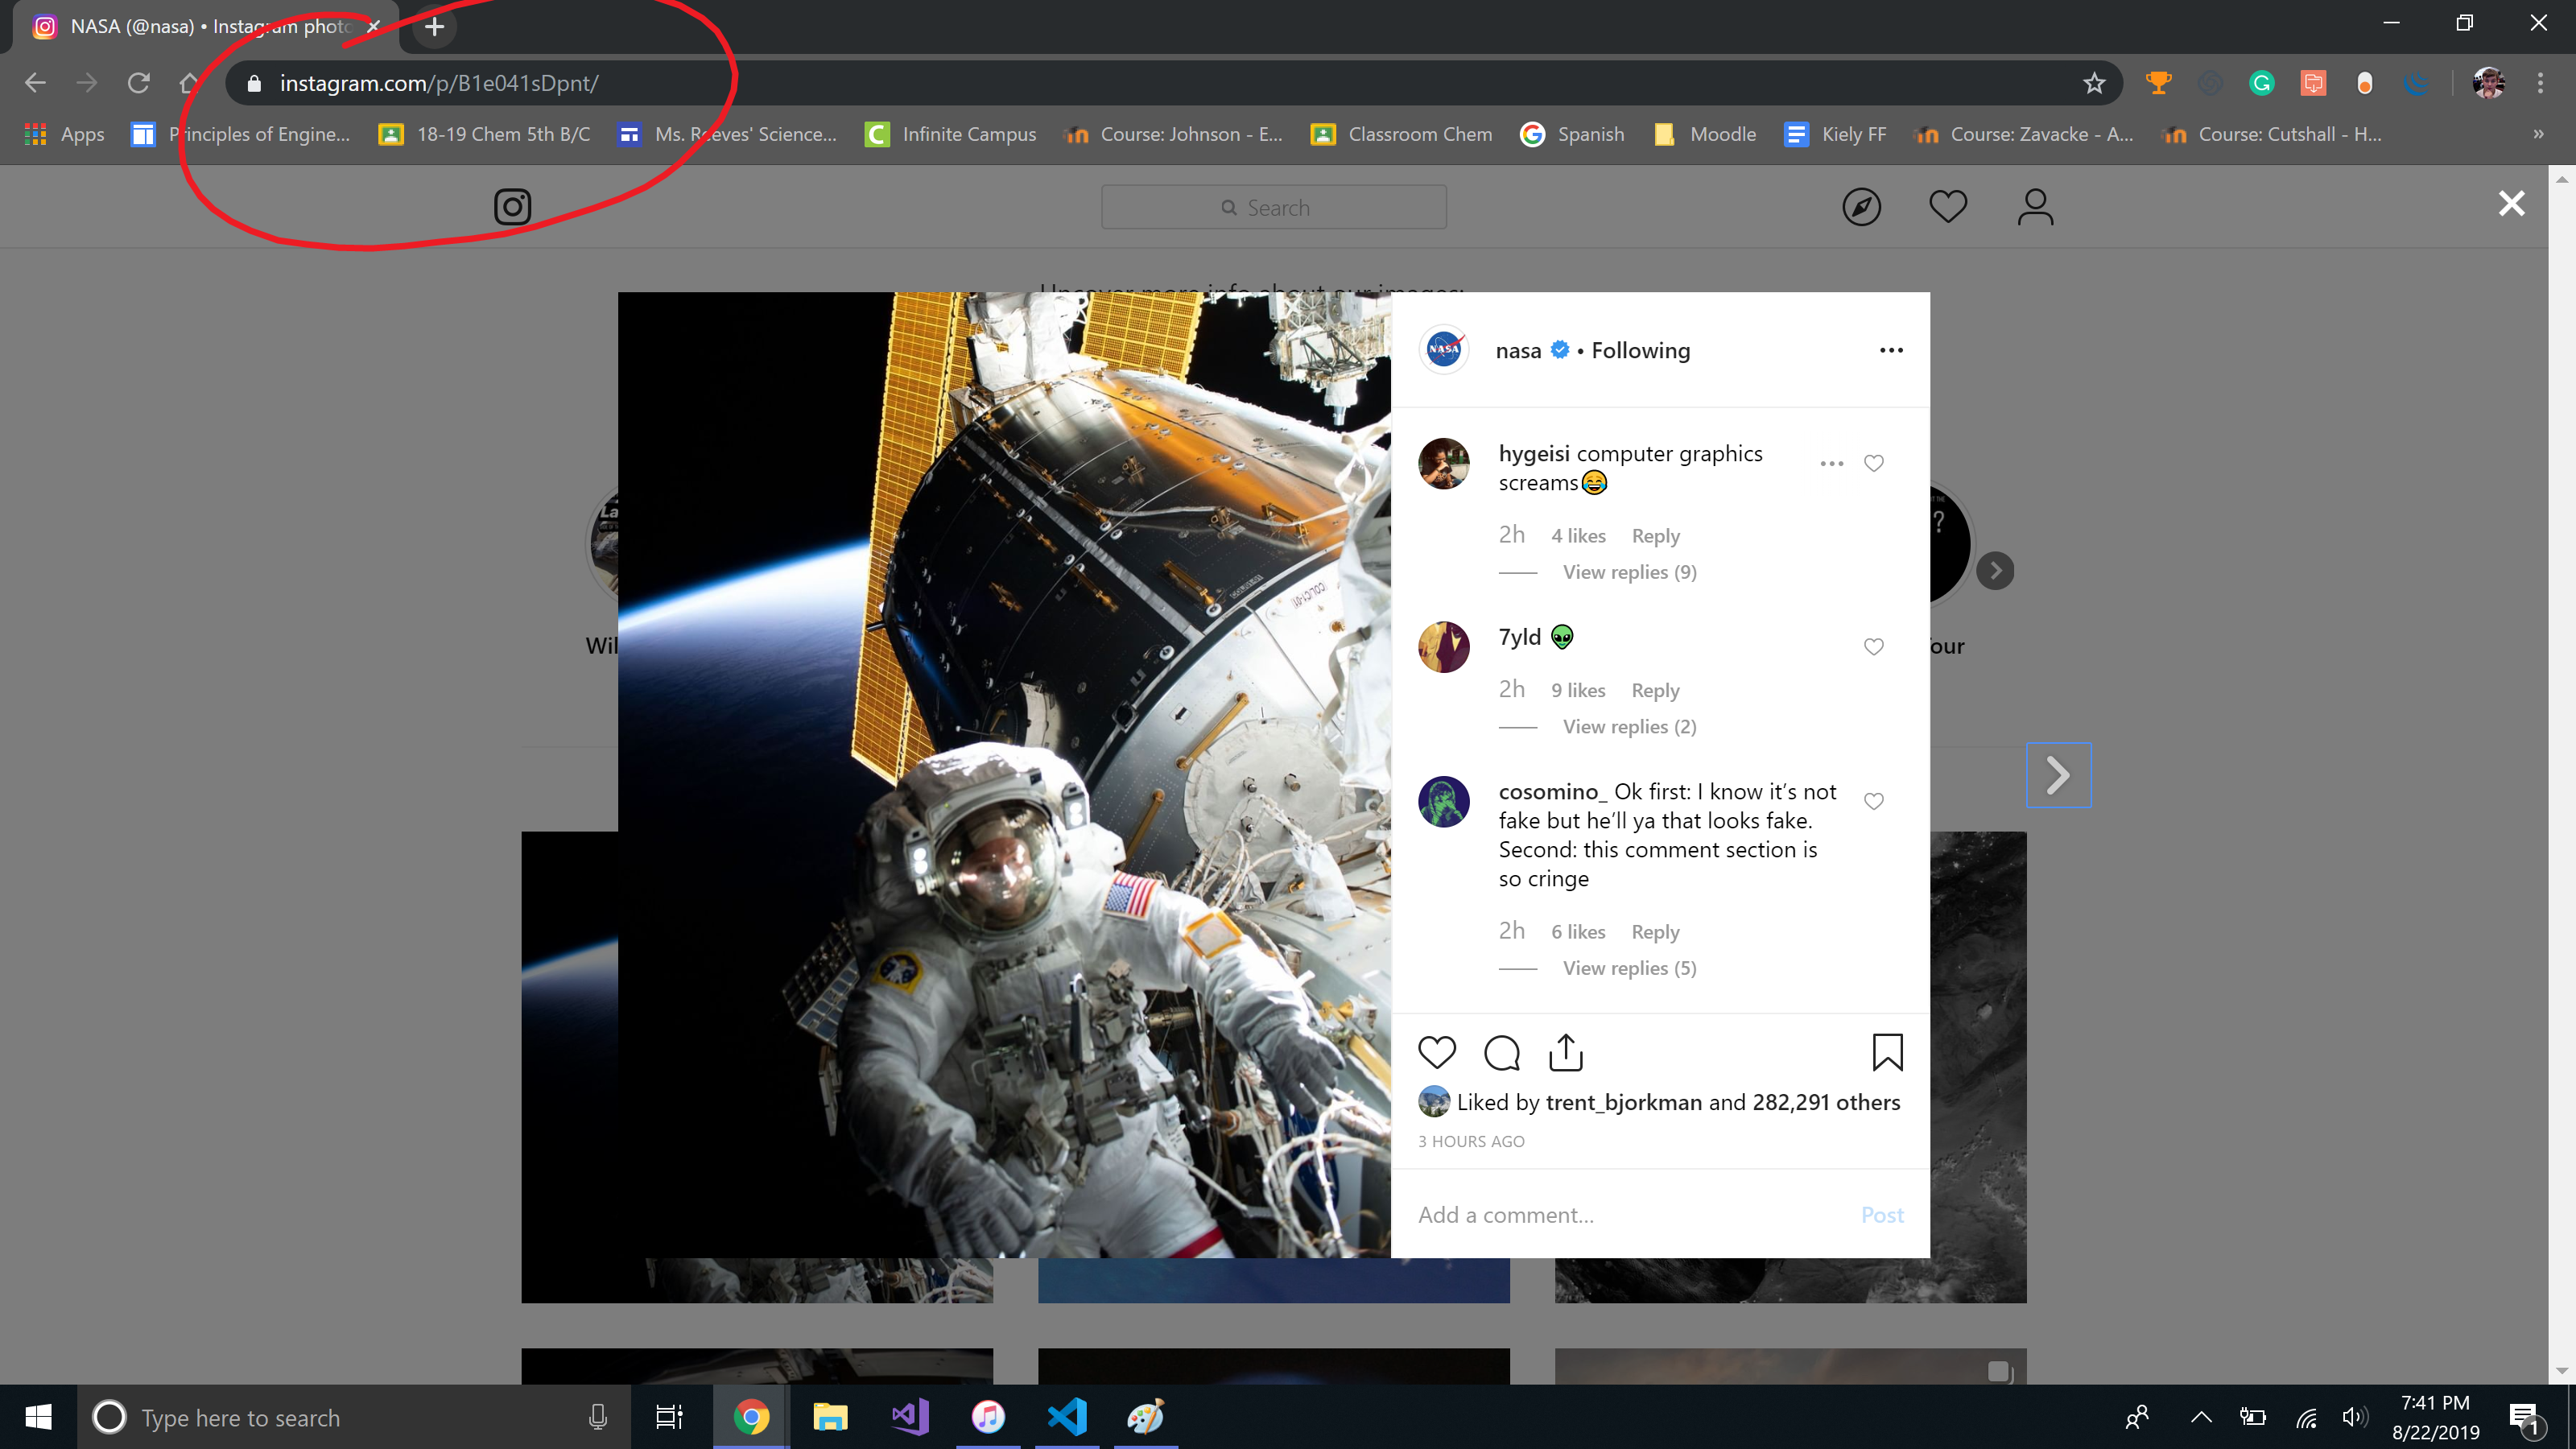Open the volume control in system tray
Image resolution: width=2576 pixels, height=1449 pixels.
tap(2354, 1417)
